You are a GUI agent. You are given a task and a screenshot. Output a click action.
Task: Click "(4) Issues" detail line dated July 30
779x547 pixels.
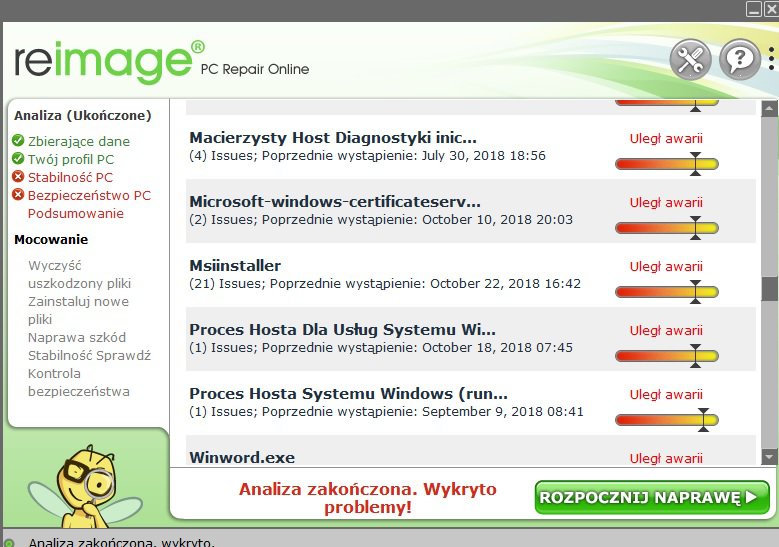[367, 156]
